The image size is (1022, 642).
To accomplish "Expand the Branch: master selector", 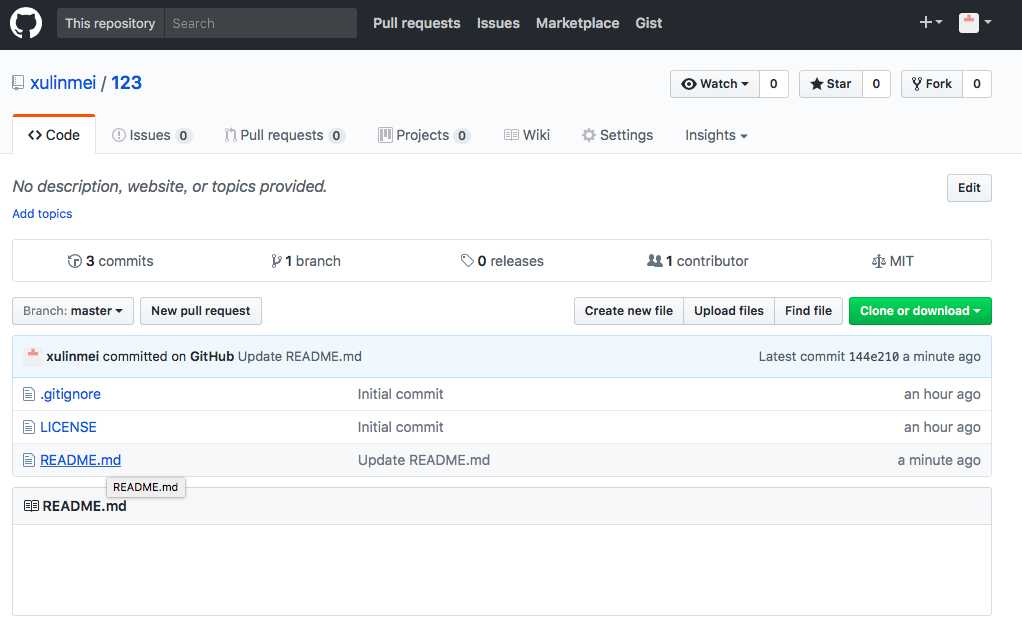I will coord(73,311).
